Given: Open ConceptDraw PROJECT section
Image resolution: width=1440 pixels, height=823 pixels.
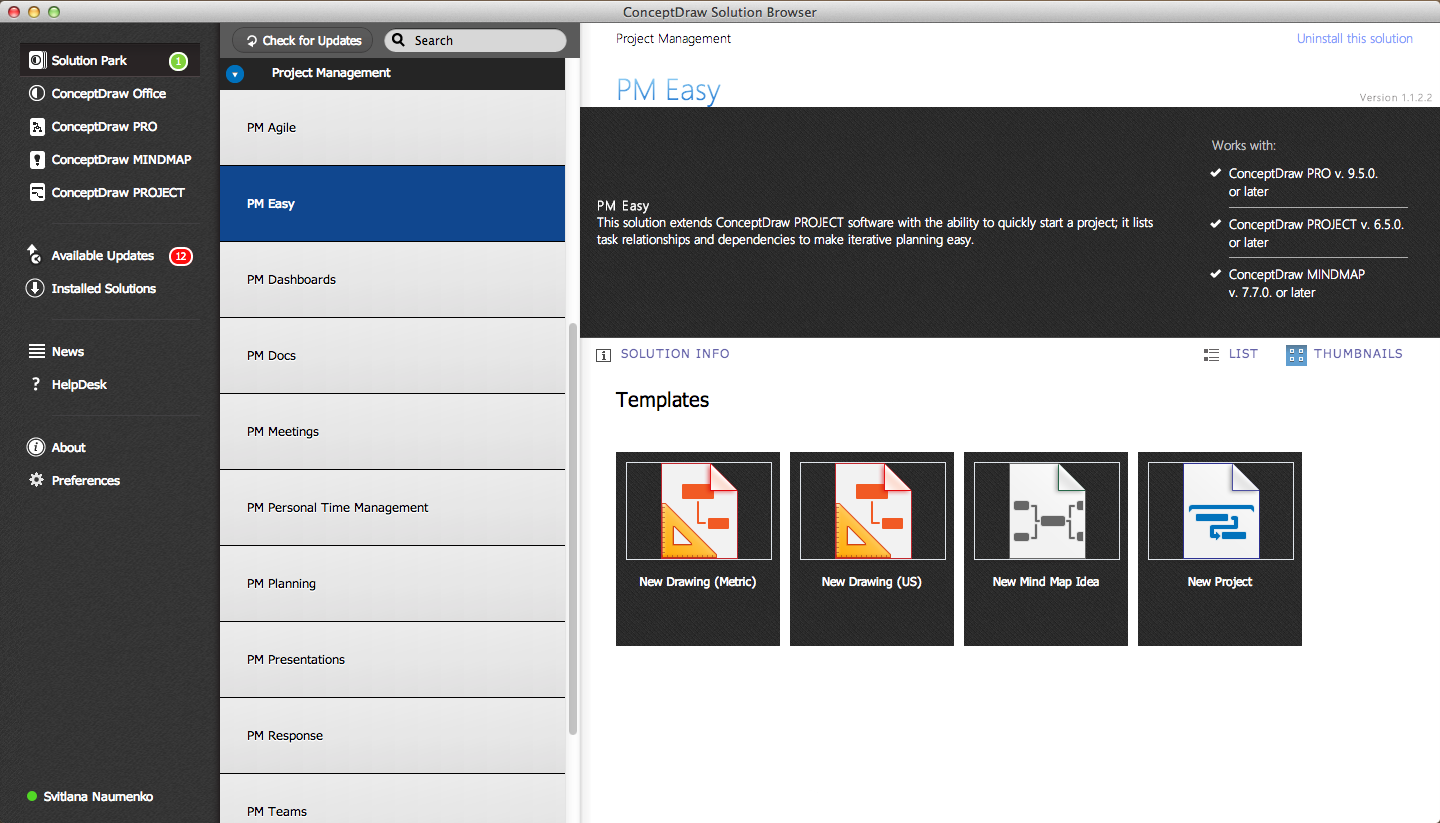Looking at the screenshot, I should coord(118,193).
